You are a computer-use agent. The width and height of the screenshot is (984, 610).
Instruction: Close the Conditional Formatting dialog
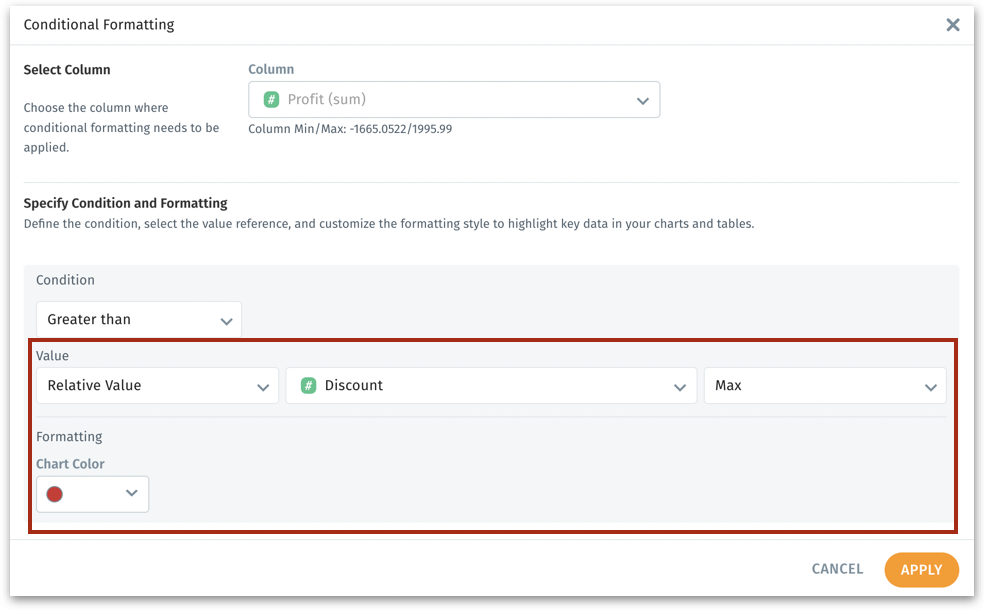coord(953,25)
